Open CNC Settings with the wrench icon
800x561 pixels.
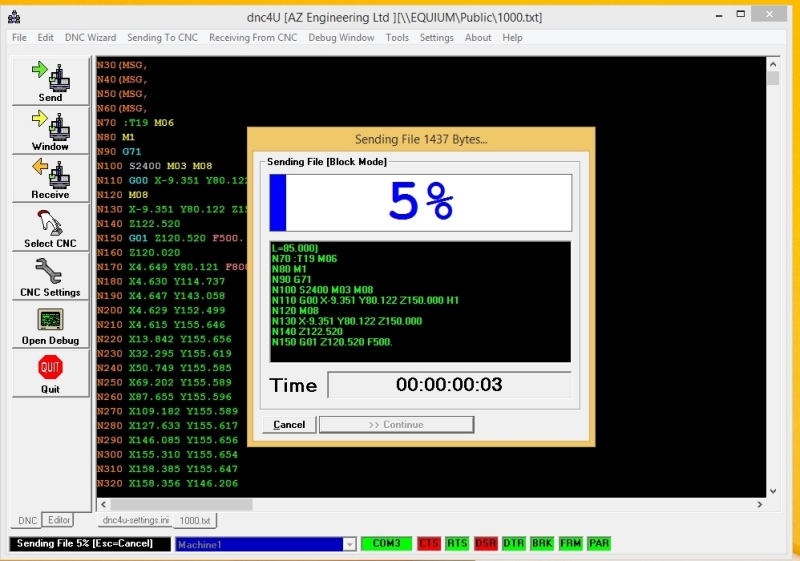pos(50,277)
